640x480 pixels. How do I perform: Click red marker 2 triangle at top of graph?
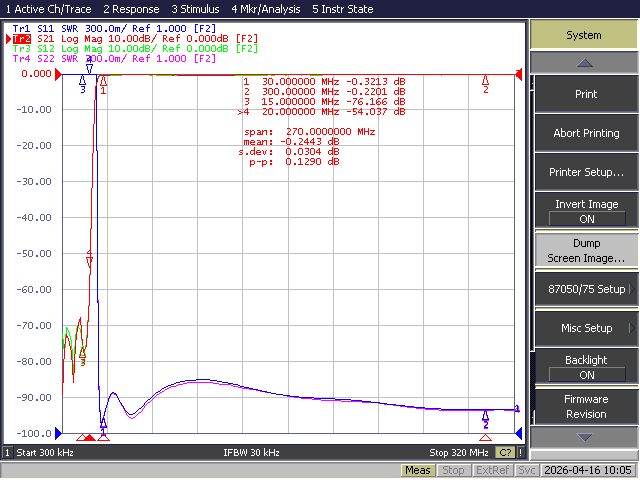point(485,79)
